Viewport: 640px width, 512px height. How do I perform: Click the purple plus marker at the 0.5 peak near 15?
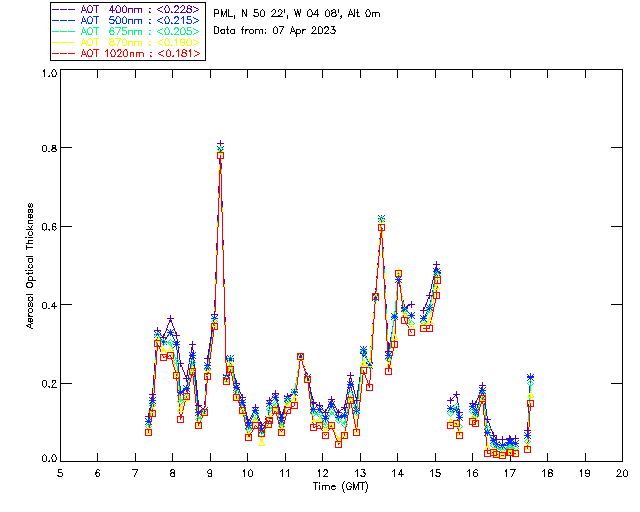click(x=436, y=265)
